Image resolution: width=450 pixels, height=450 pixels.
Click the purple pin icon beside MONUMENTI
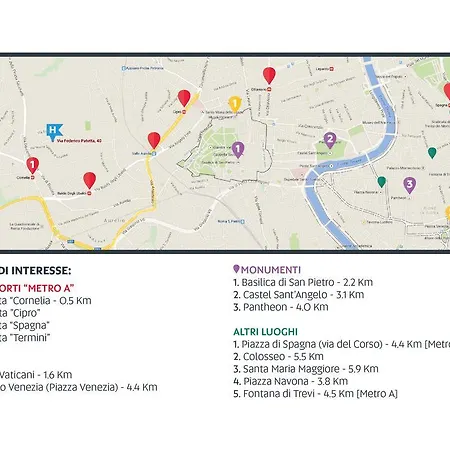[x=236, y=269]
